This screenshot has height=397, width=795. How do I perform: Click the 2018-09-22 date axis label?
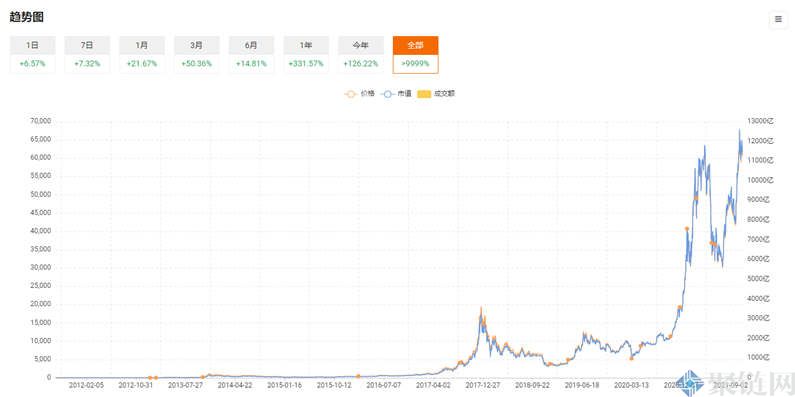[x=532, y=385]
